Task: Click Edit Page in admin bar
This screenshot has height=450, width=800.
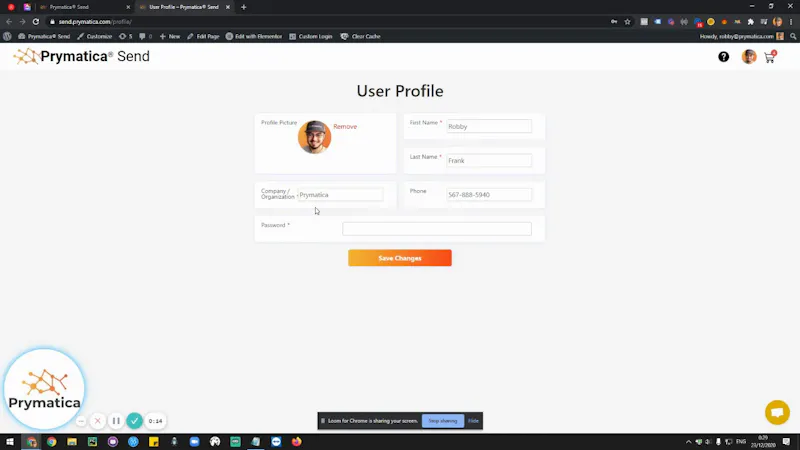Action: coord(203,36)
